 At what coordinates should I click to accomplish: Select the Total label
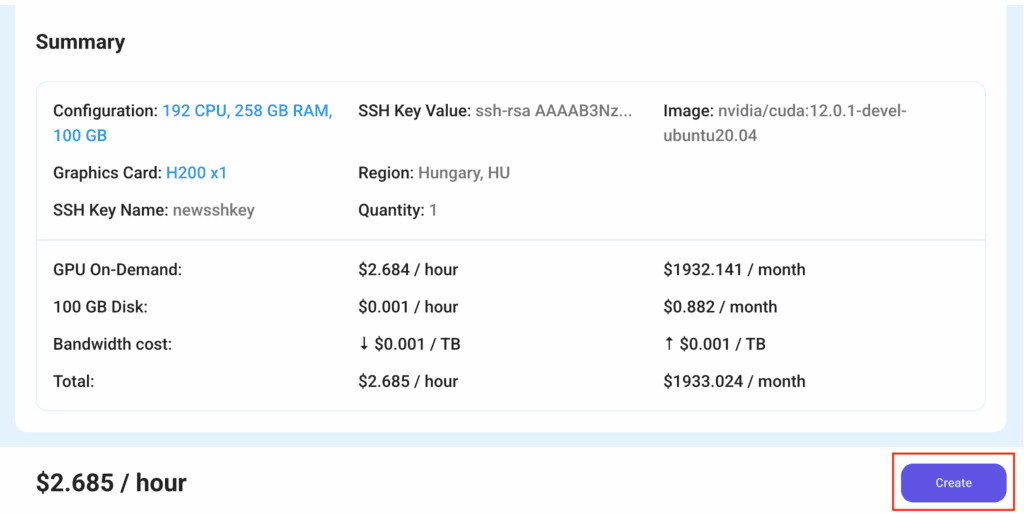click(x=74, y=381)
